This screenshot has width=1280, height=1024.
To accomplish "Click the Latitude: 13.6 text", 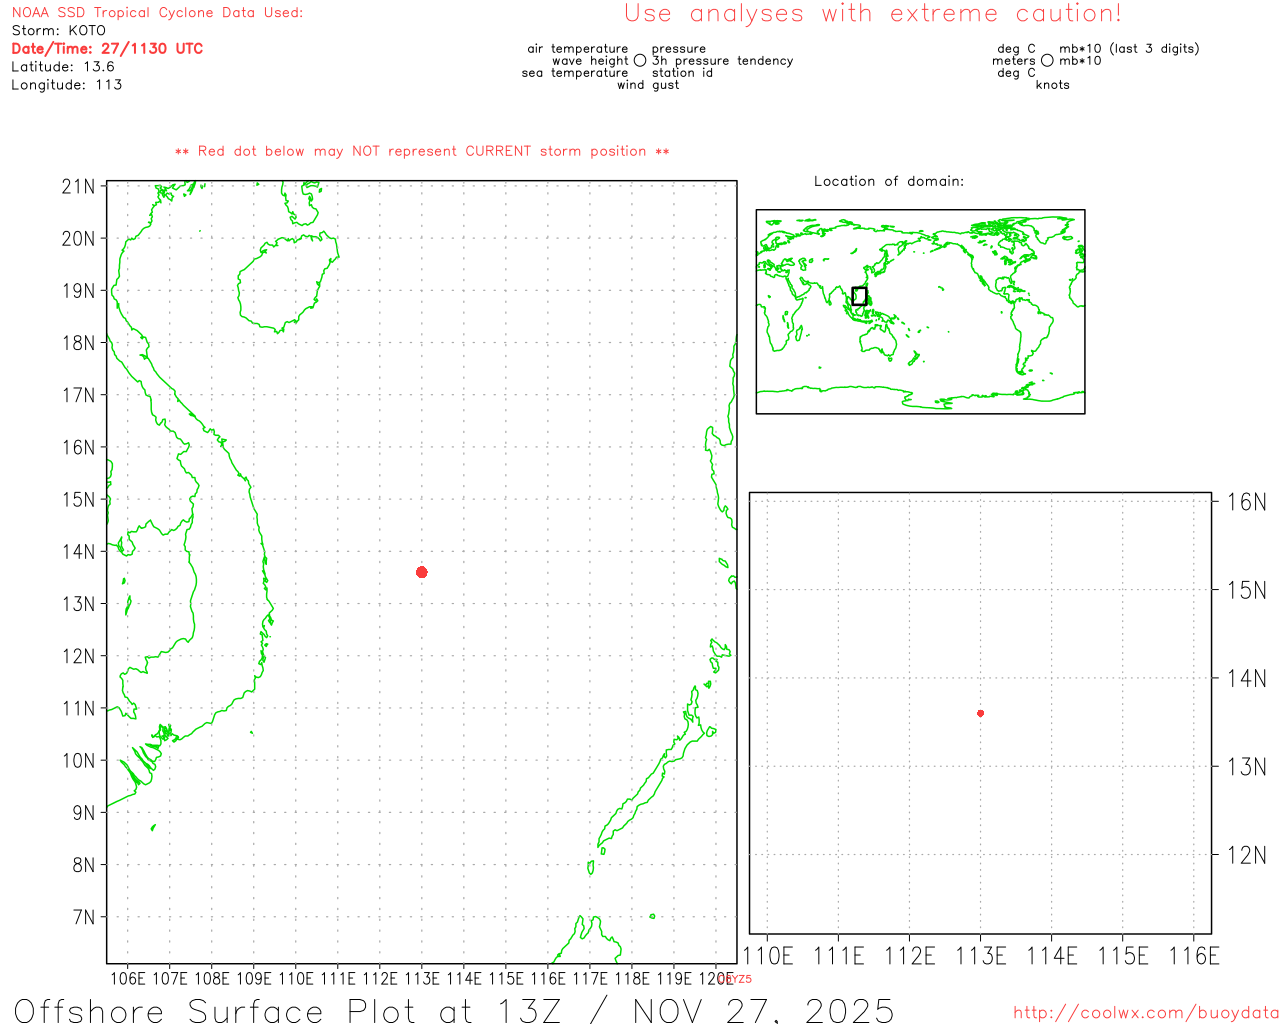I will (x=63, y=67).
